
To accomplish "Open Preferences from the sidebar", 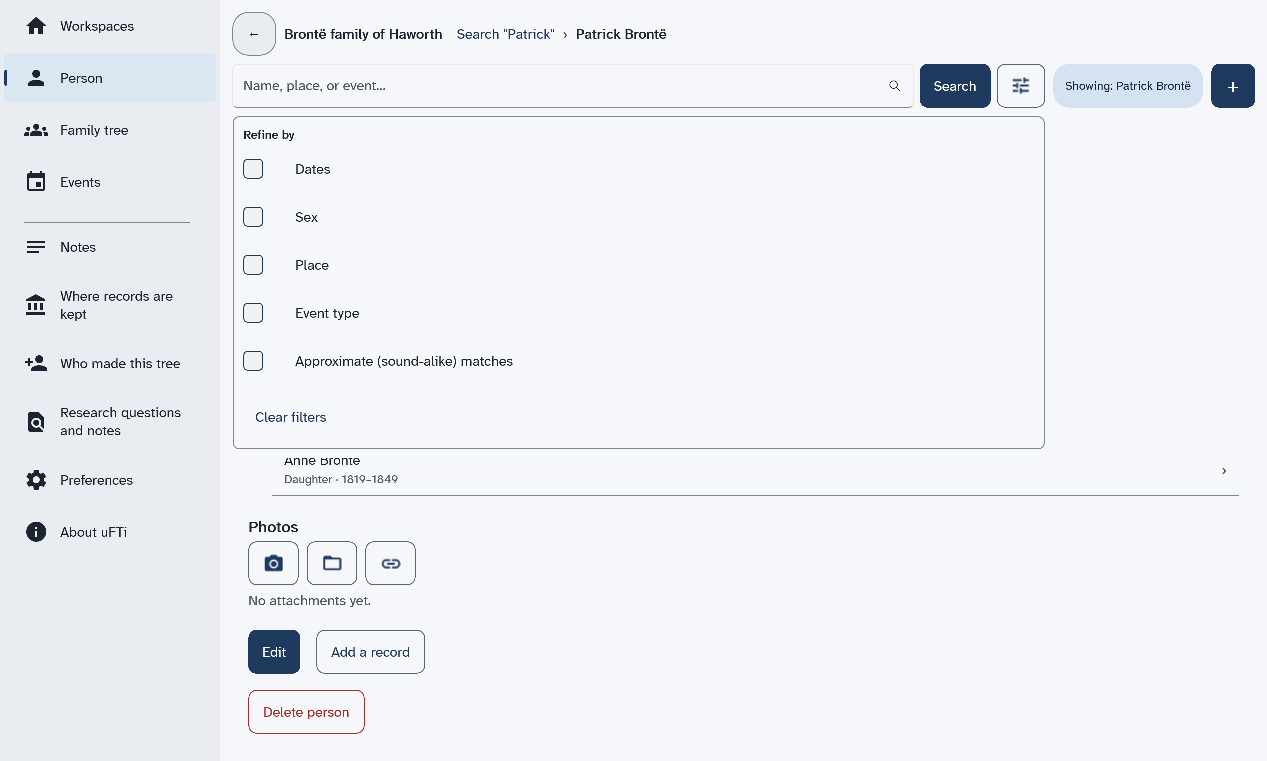I will (x=110, y=480).
